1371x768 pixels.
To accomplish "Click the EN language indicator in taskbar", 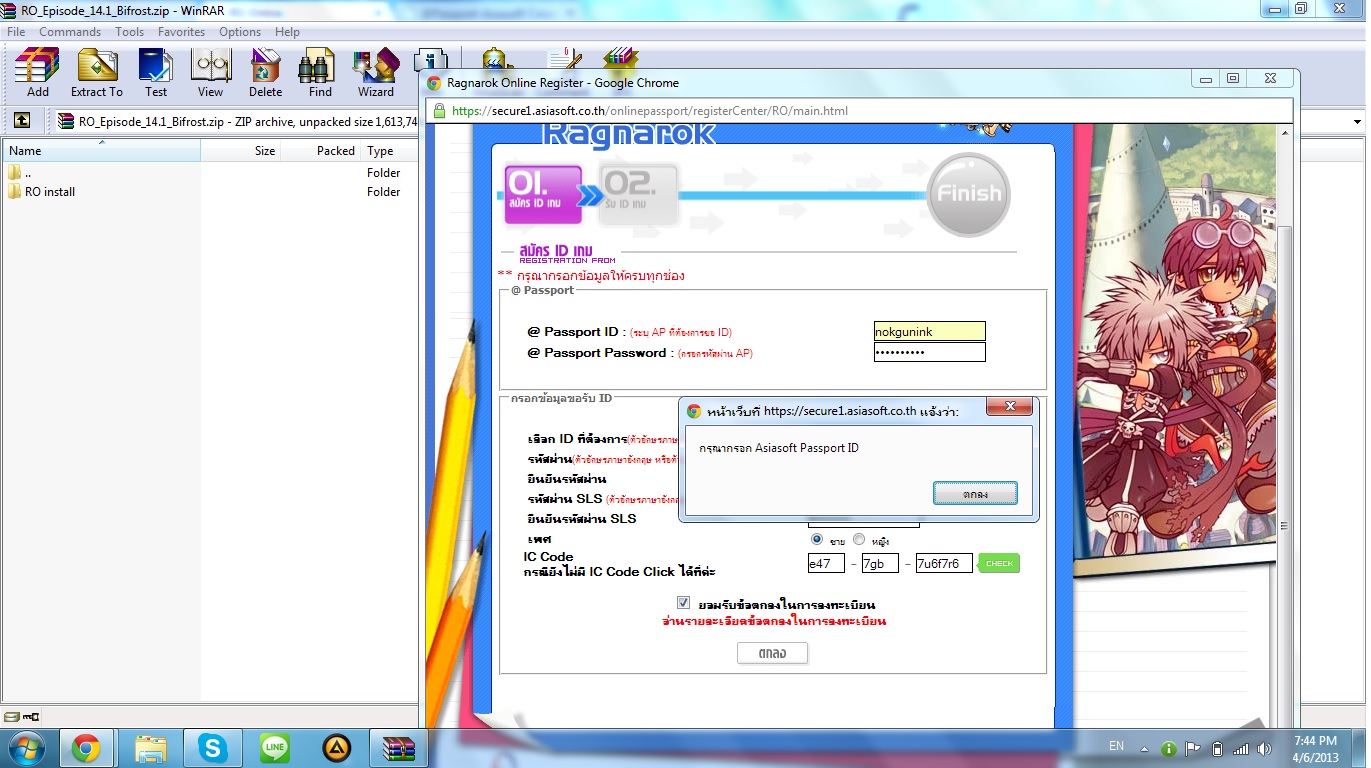I will (1117, 746).
